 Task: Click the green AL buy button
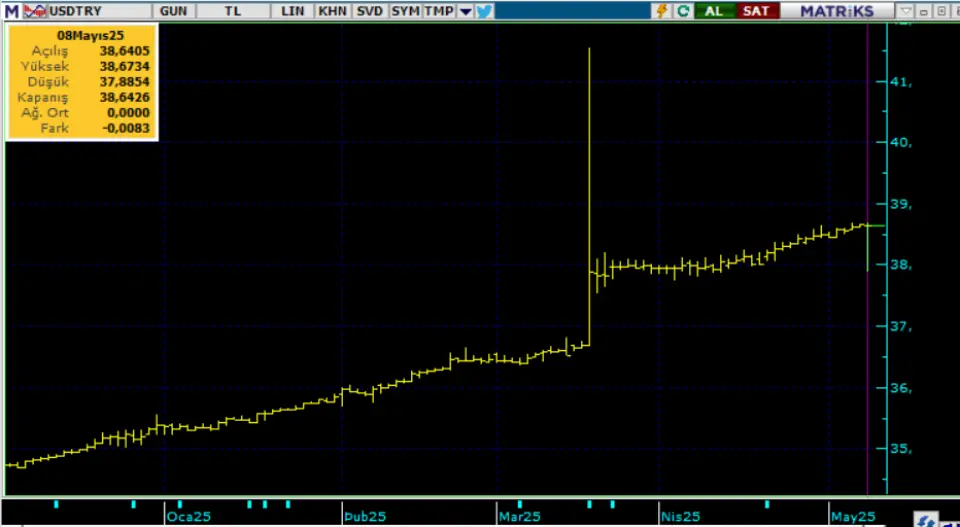point(714,11)
